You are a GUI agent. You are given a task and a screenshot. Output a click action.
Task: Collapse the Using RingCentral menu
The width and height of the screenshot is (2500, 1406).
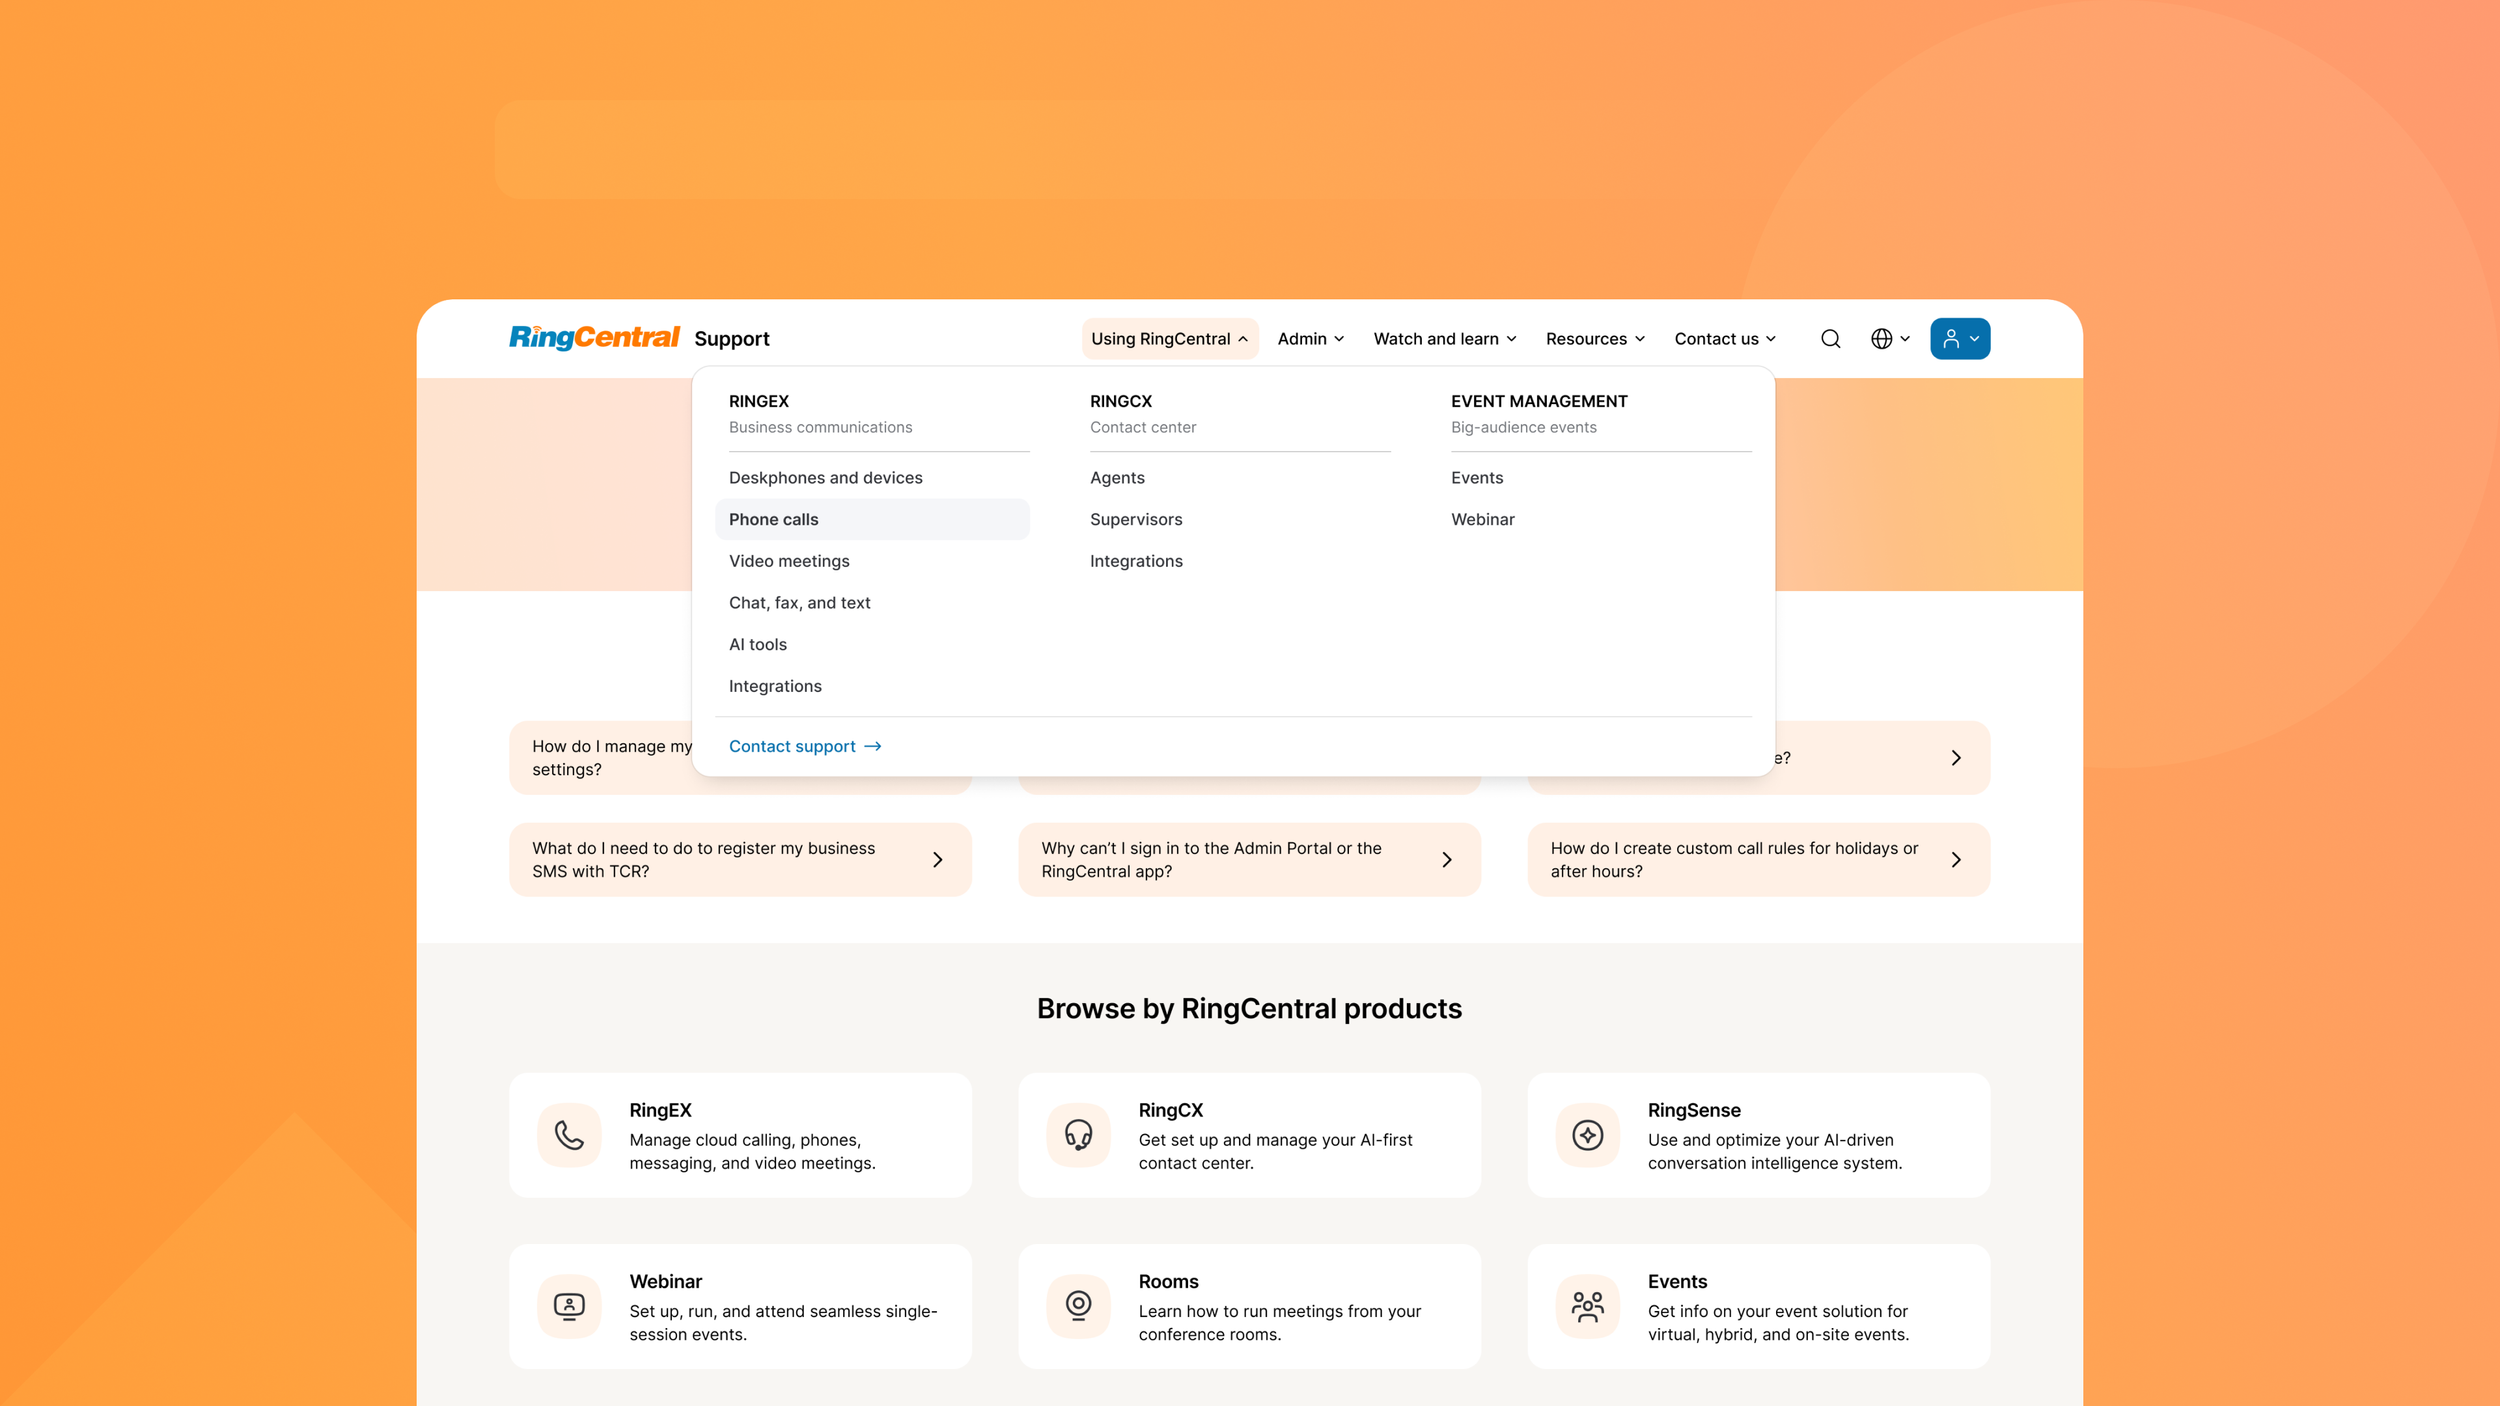pos(1168,338)
